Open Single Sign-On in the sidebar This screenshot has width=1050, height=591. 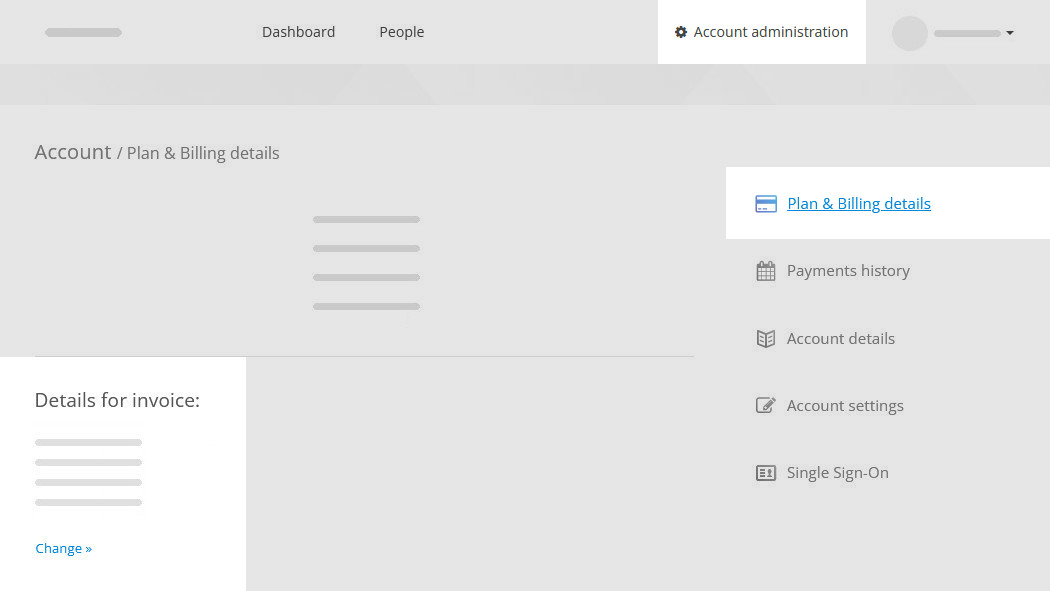pos(837,473)
